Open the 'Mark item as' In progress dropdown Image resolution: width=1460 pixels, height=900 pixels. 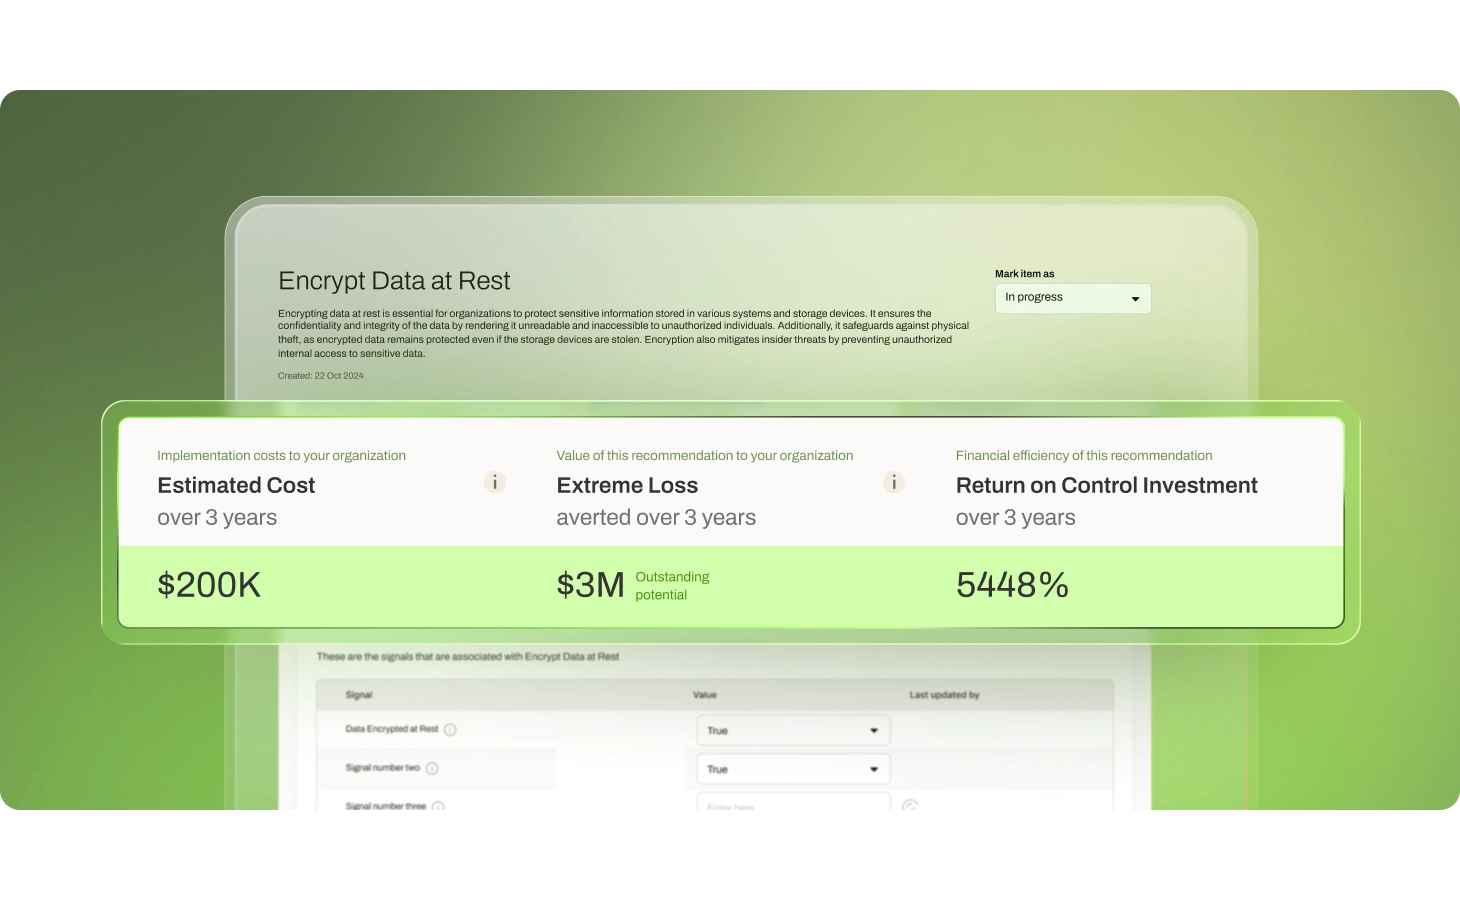tap(1072, 298)
